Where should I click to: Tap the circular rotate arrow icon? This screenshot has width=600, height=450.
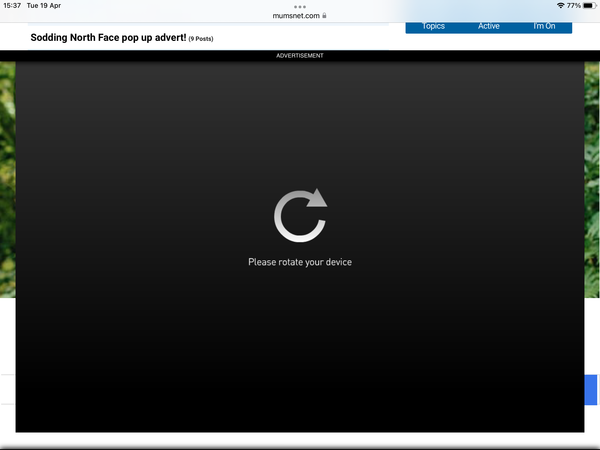coord(300,215)
